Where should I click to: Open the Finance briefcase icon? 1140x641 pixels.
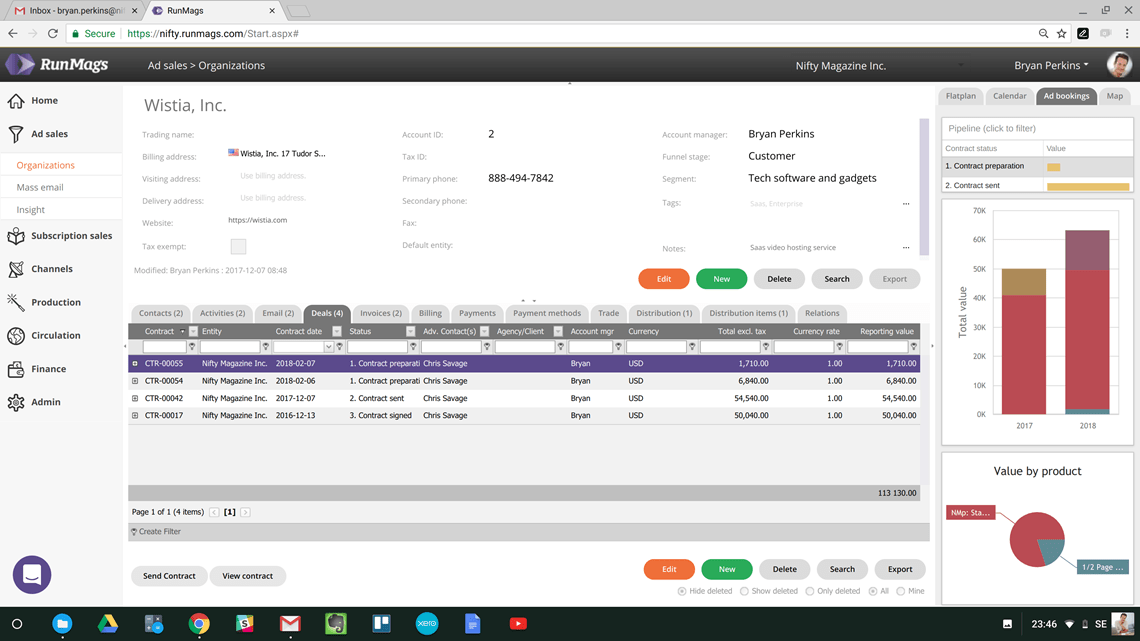tap(16, 369)
